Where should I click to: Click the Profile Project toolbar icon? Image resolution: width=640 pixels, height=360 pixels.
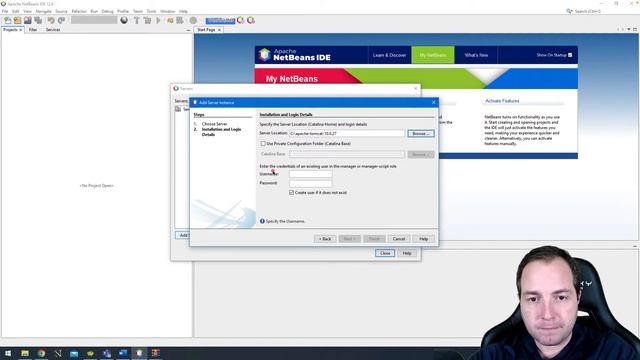[x=180, y=20]
